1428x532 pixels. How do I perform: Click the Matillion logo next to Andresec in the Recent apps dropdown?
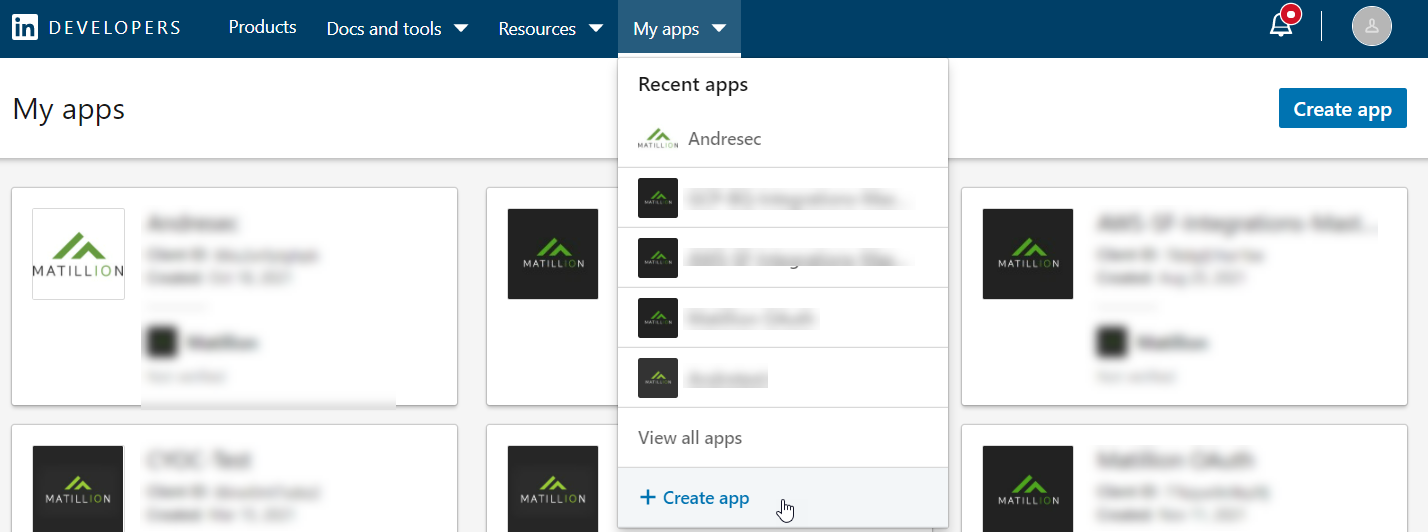pos(658,139)
